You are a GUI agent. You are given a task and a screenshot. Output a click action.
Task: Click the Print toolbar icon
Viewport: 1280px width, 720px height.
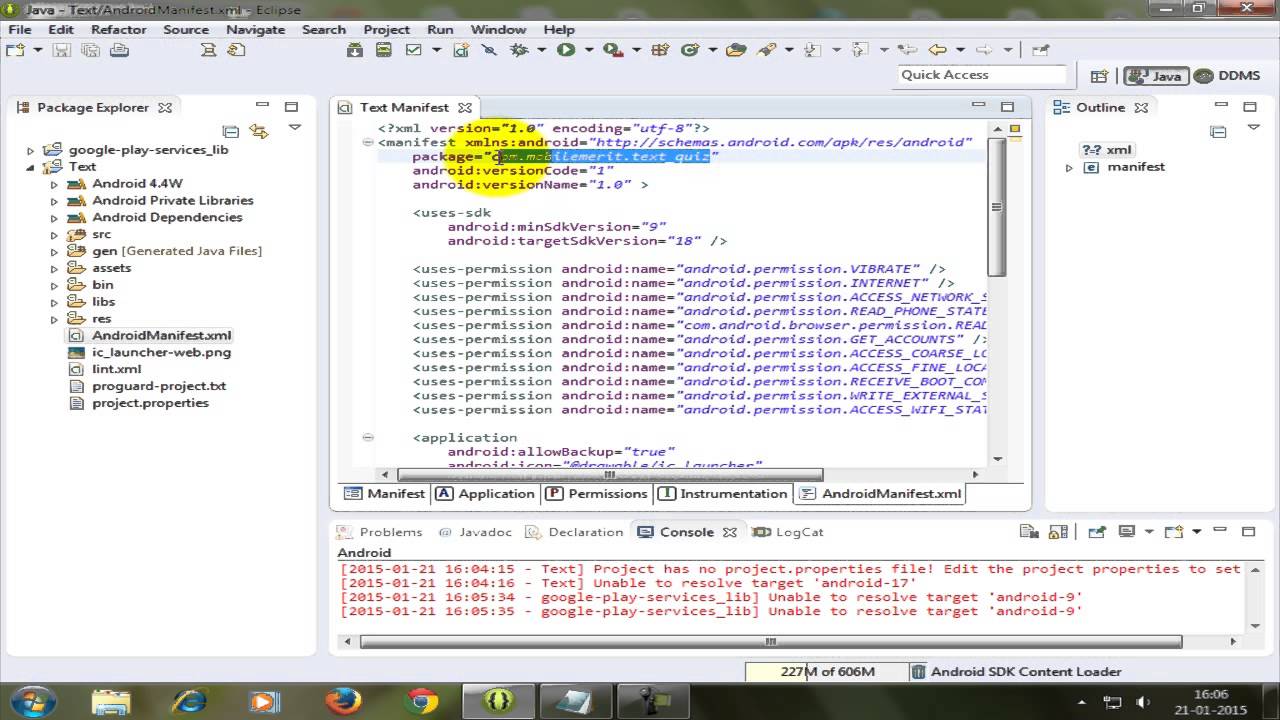[119, 50]
